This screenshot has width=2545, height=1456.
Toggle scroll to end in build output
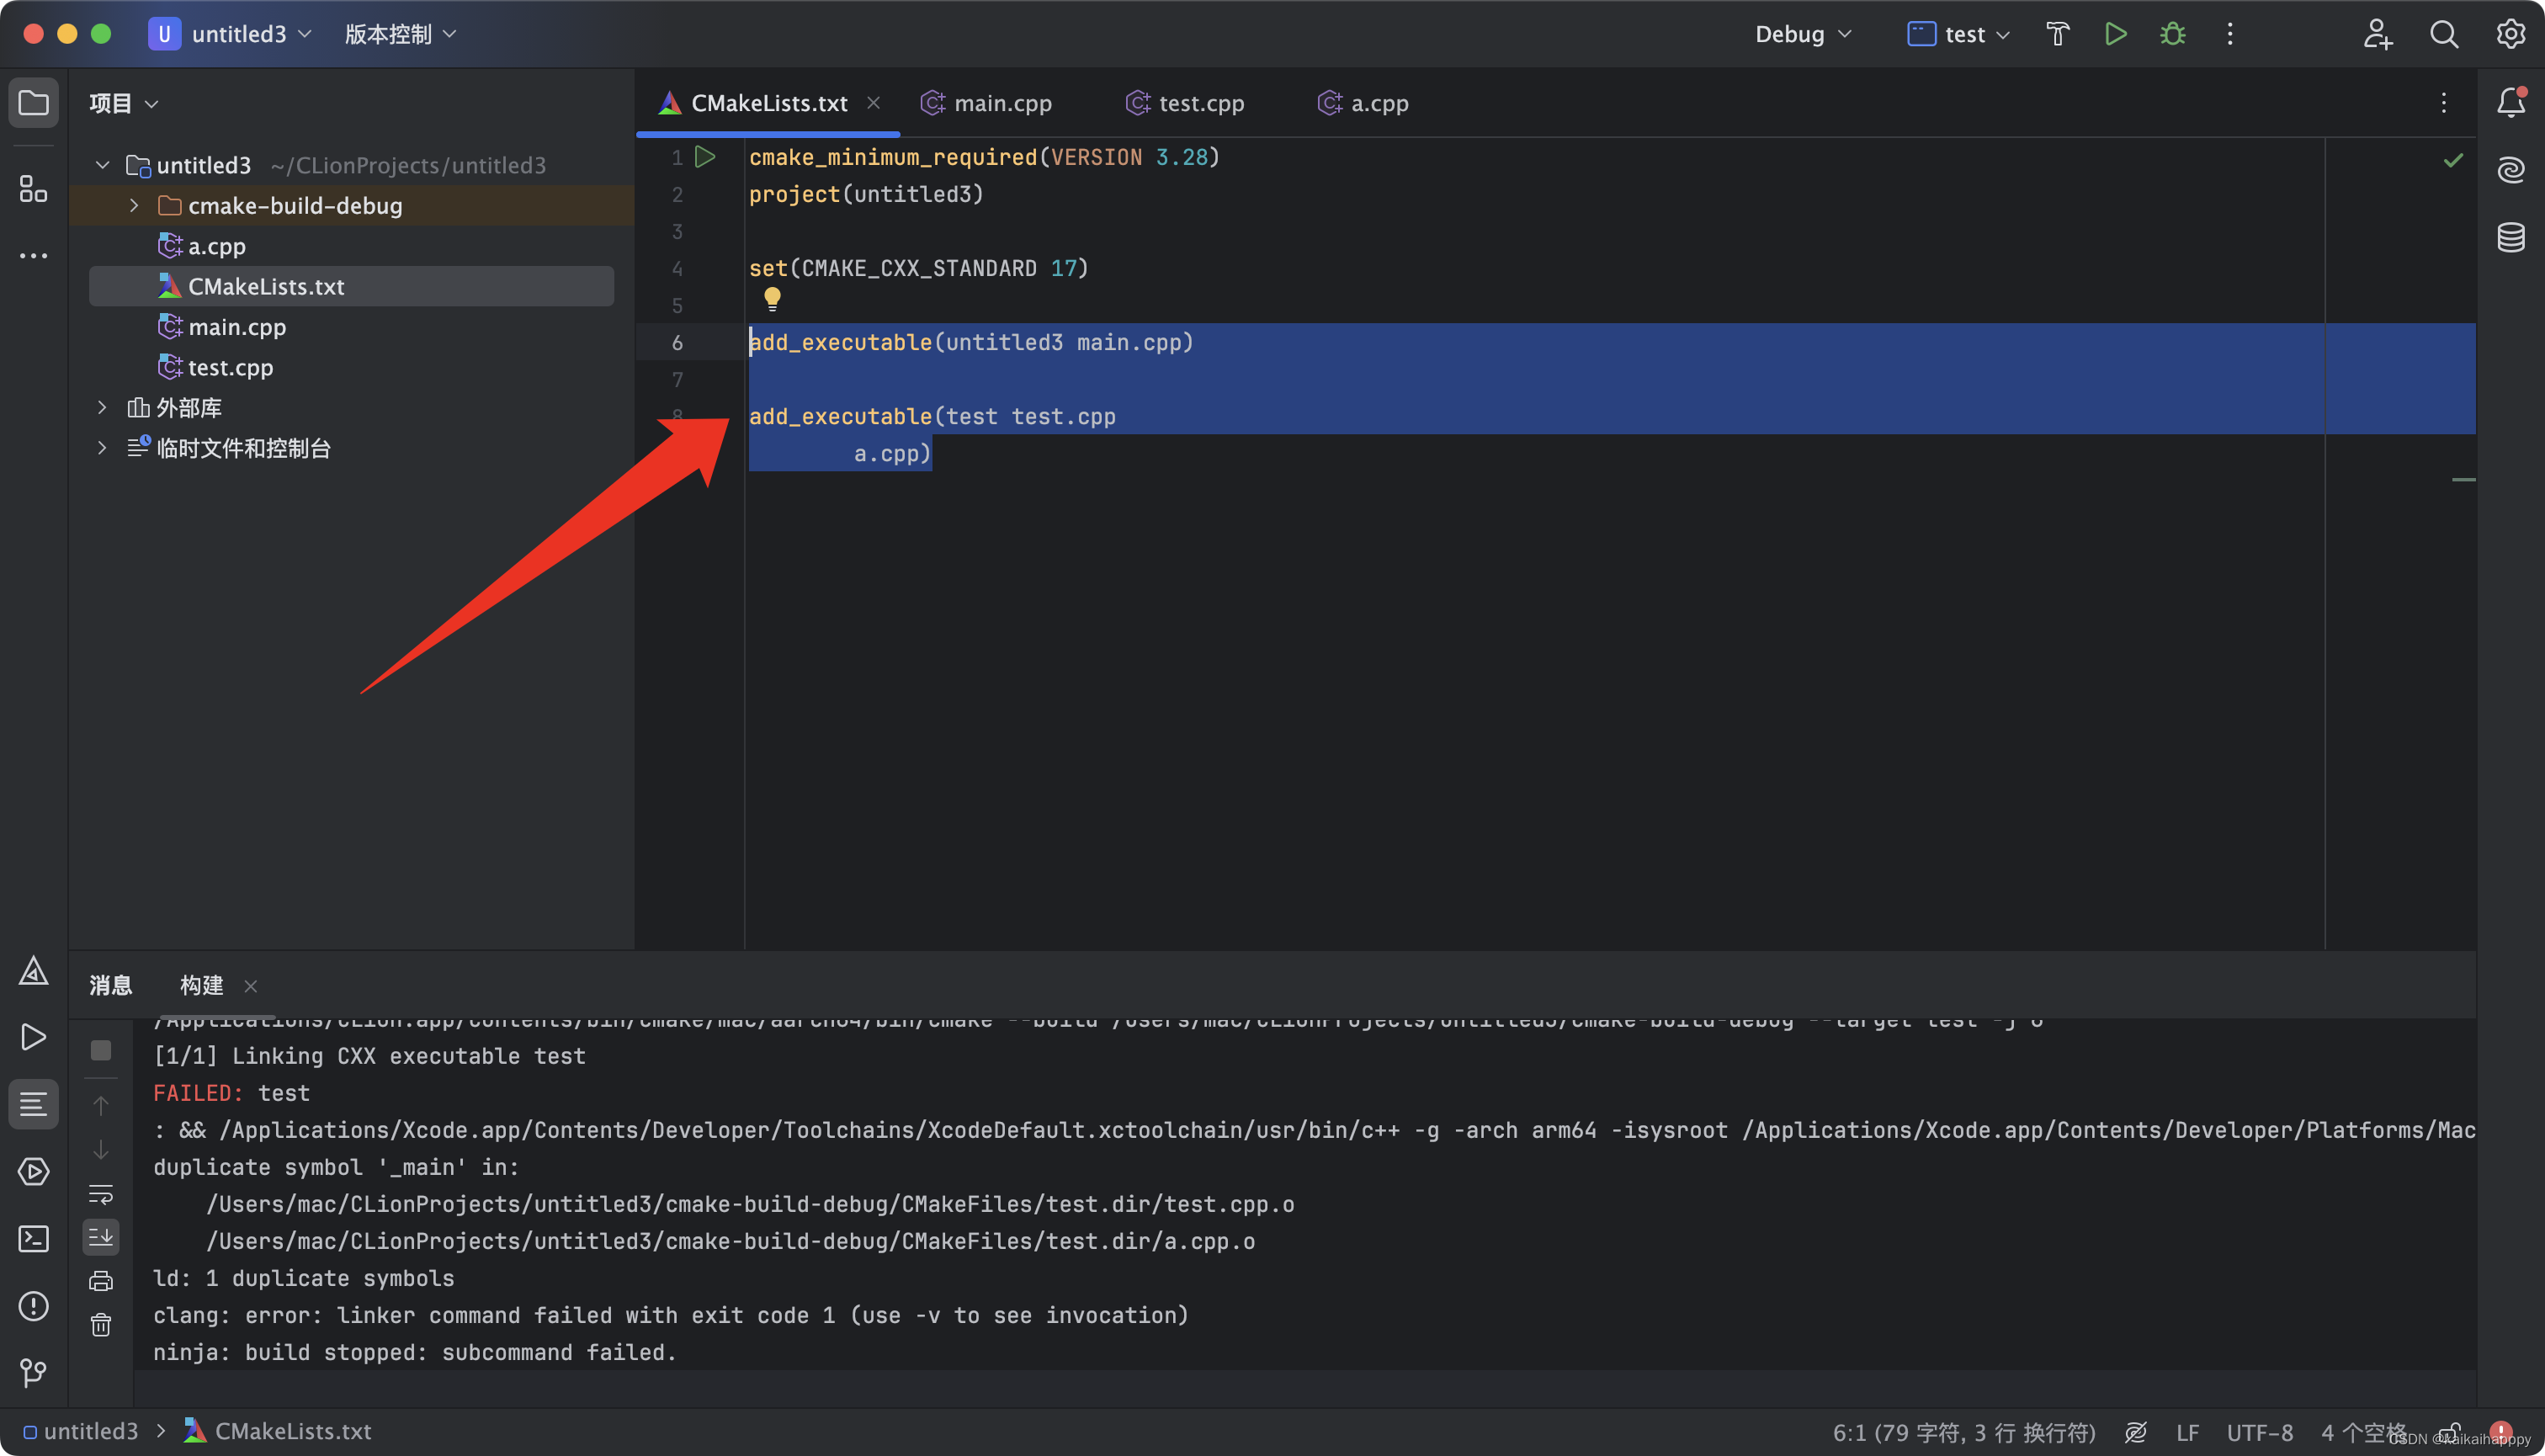click(101, 1238)
